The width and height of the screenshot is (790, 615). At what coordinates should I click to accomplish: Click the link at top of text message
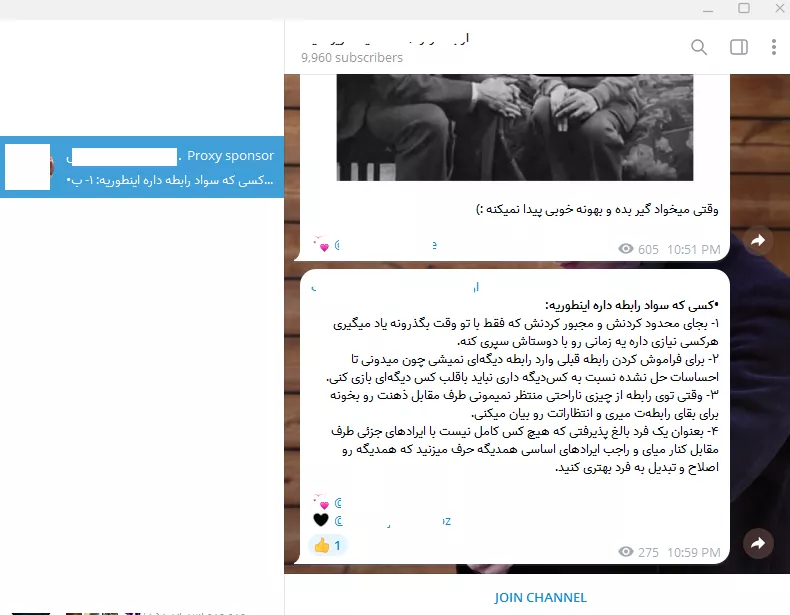click(395, 287)
